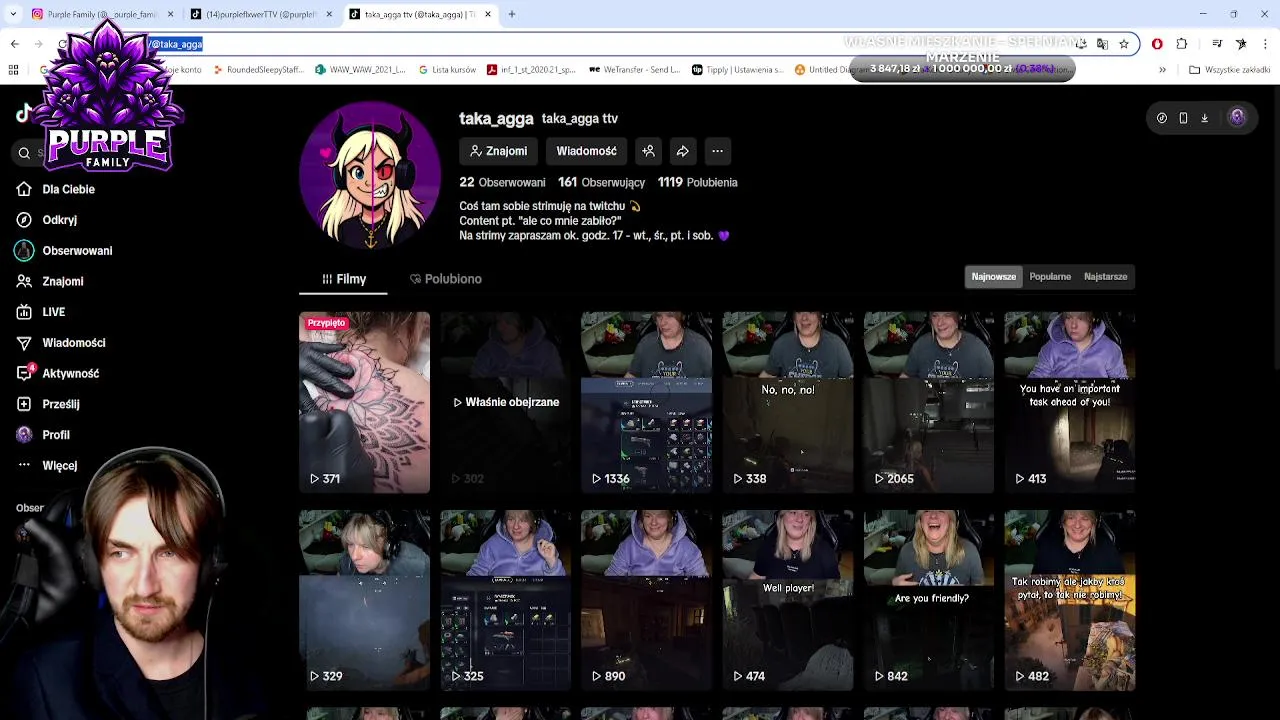The height and width of the screenshot is (720, 1280).
Task: Open Tipply Ustawienia bookmark
Action: click(737, 70)
